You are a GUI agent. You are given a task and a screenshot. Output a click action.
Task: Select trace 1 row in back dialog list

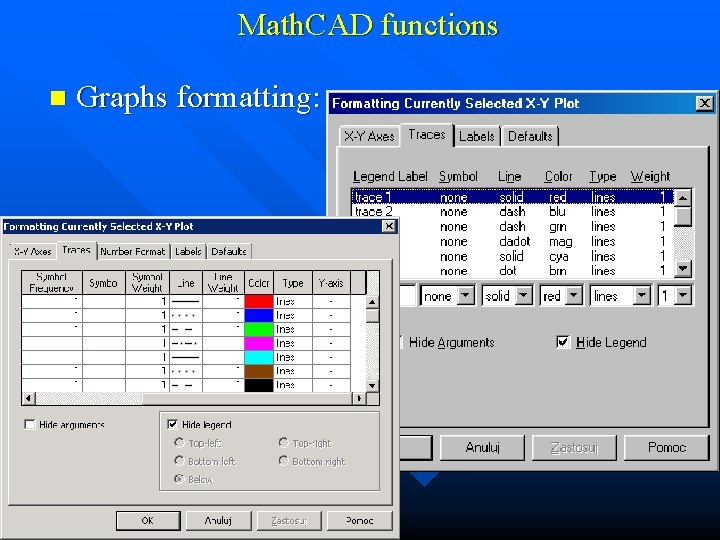pos(512,197)
